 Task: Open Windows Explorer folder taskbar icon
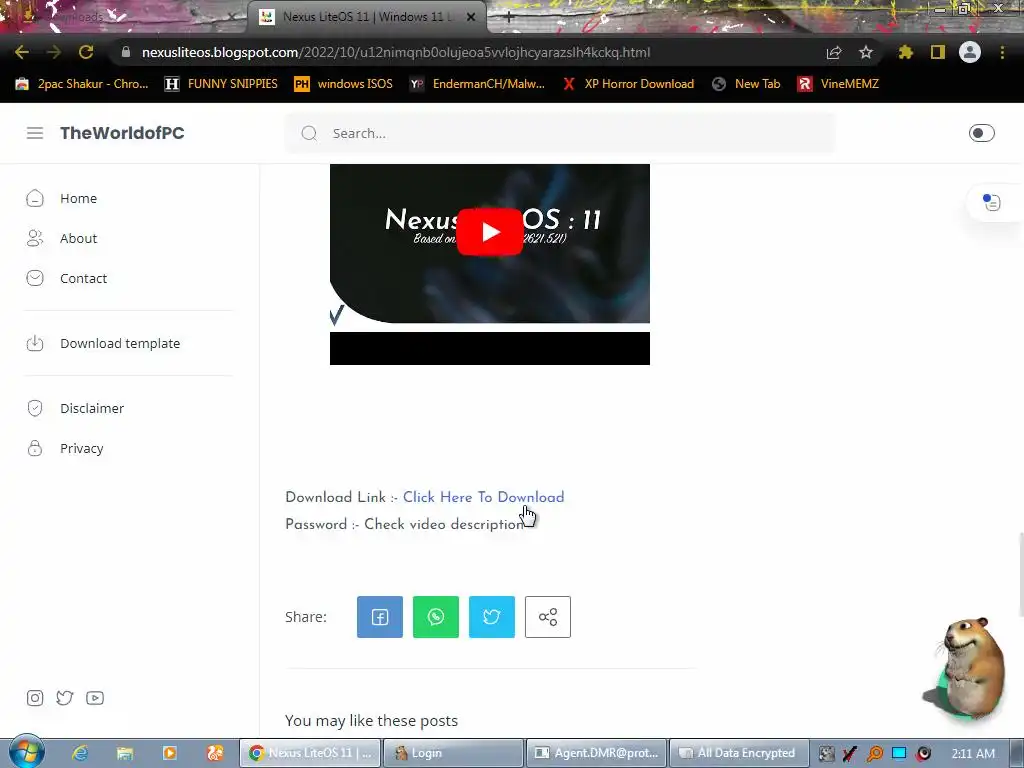pyautogui.click(x=125, y=753)
